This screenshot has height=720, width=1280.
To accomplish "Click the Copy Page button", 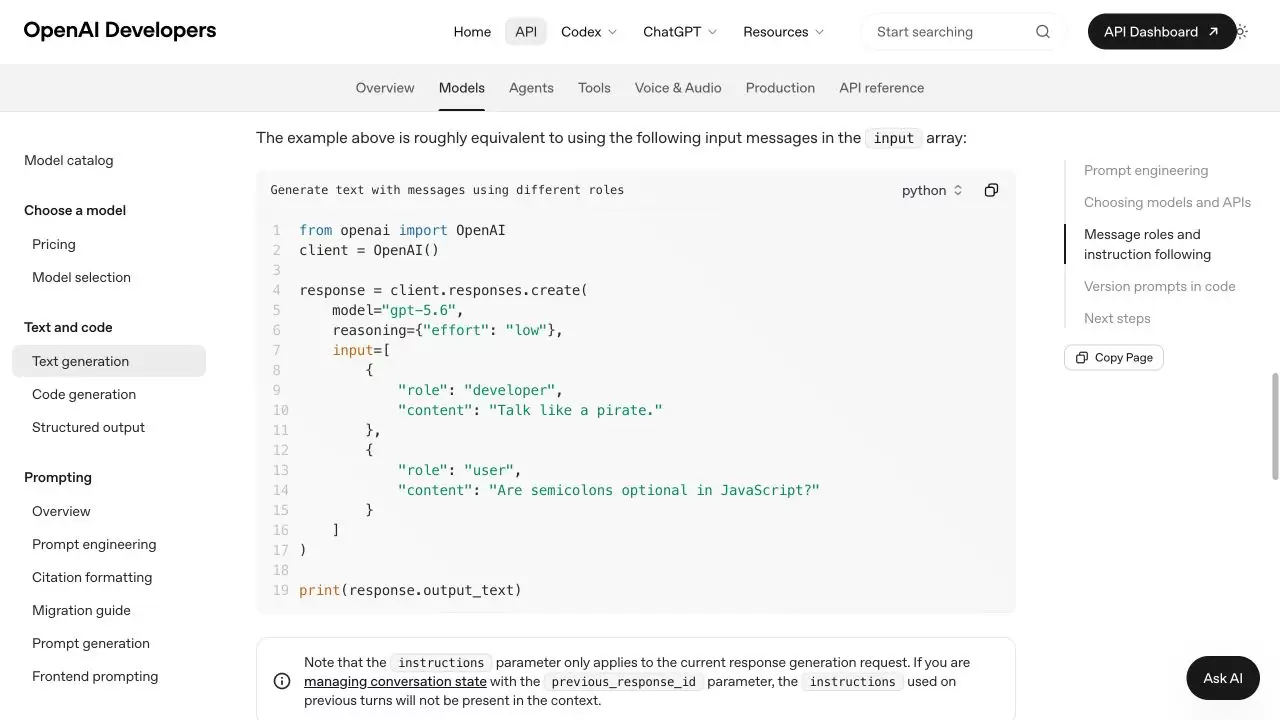I will point(1114,358).
